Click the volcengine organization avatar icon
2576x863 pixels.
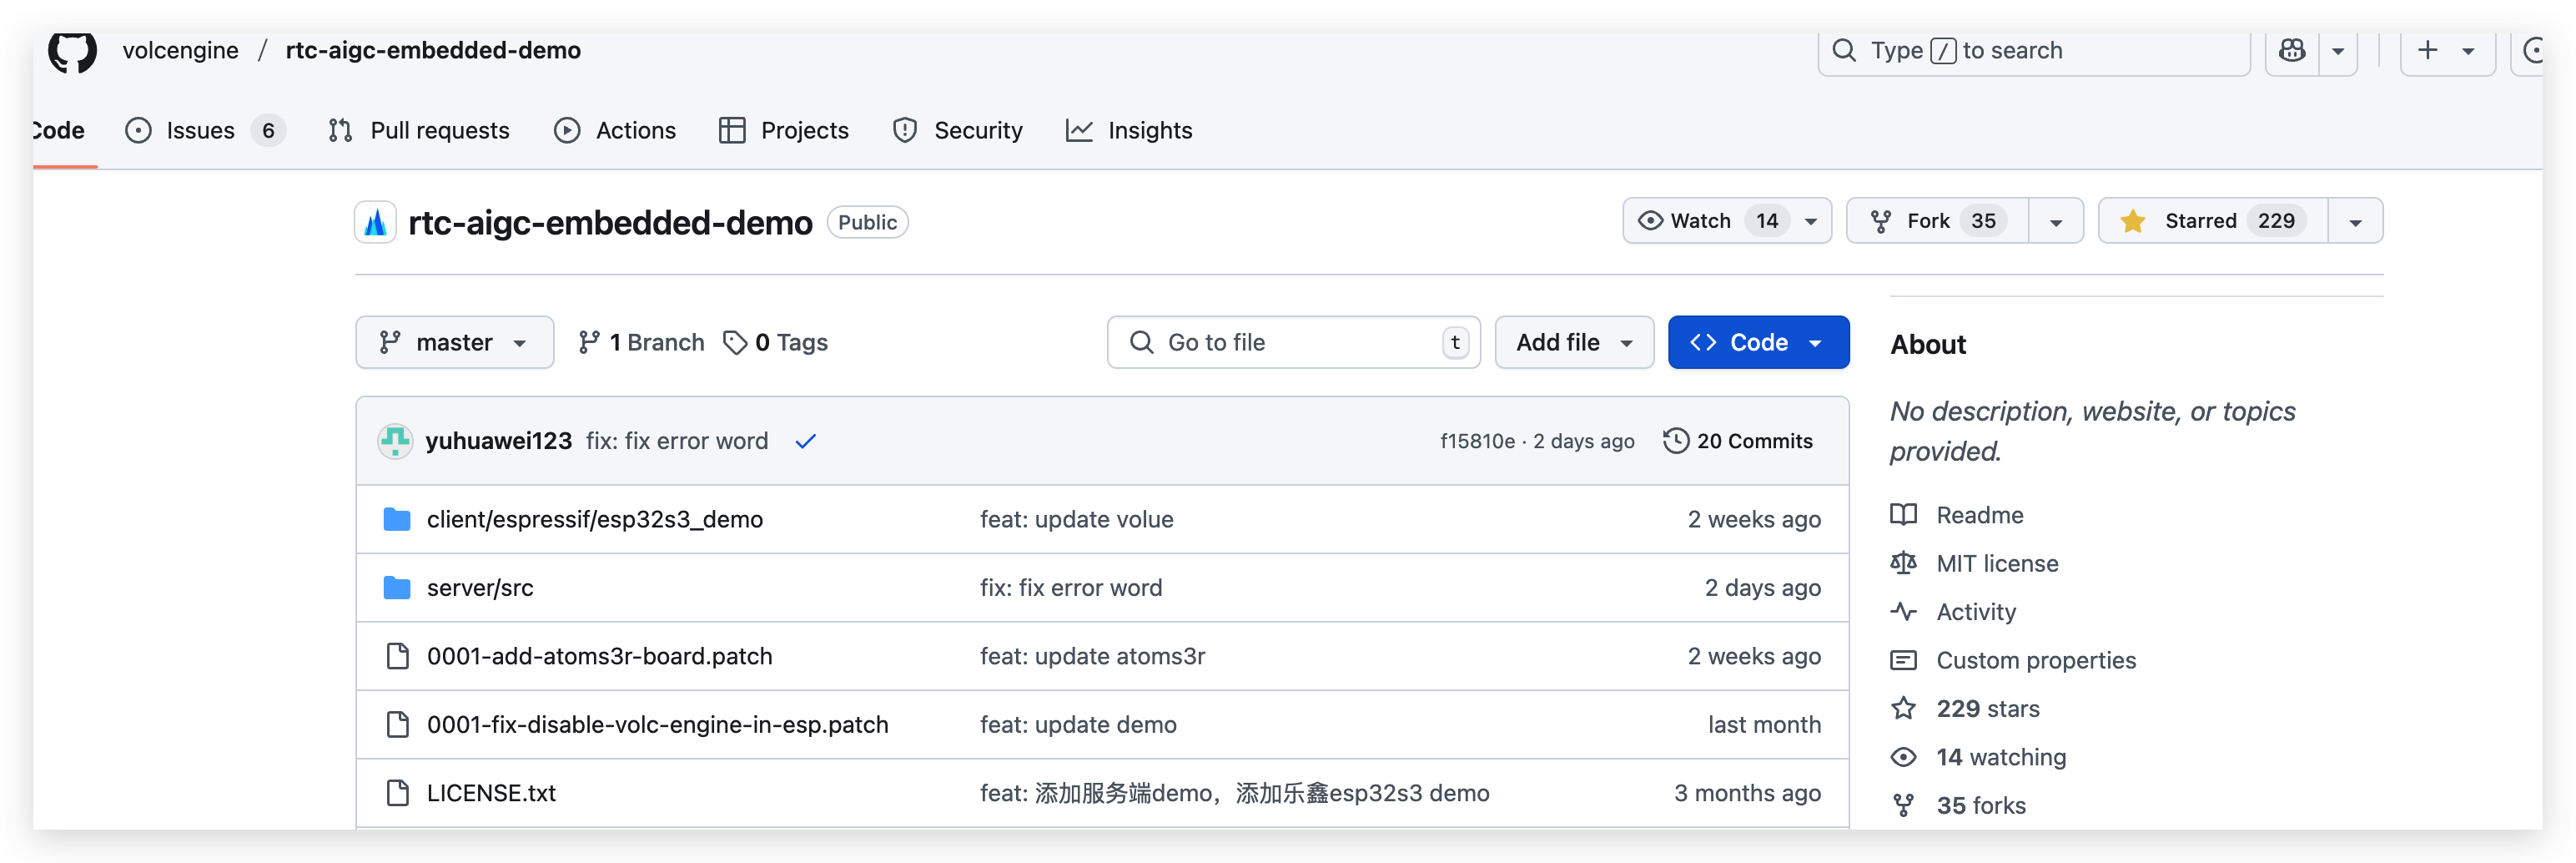(375, 222)
